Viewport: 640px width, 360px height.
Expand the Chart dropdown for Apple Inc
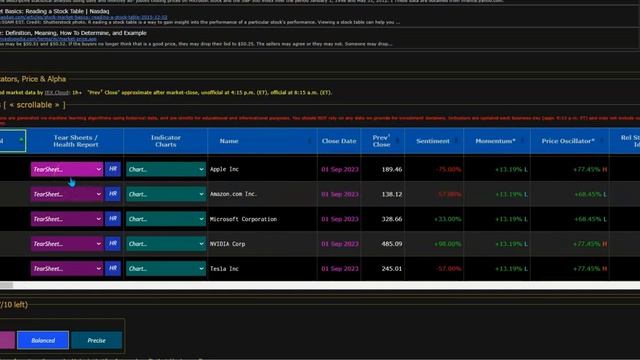click(x=166, y=169)
